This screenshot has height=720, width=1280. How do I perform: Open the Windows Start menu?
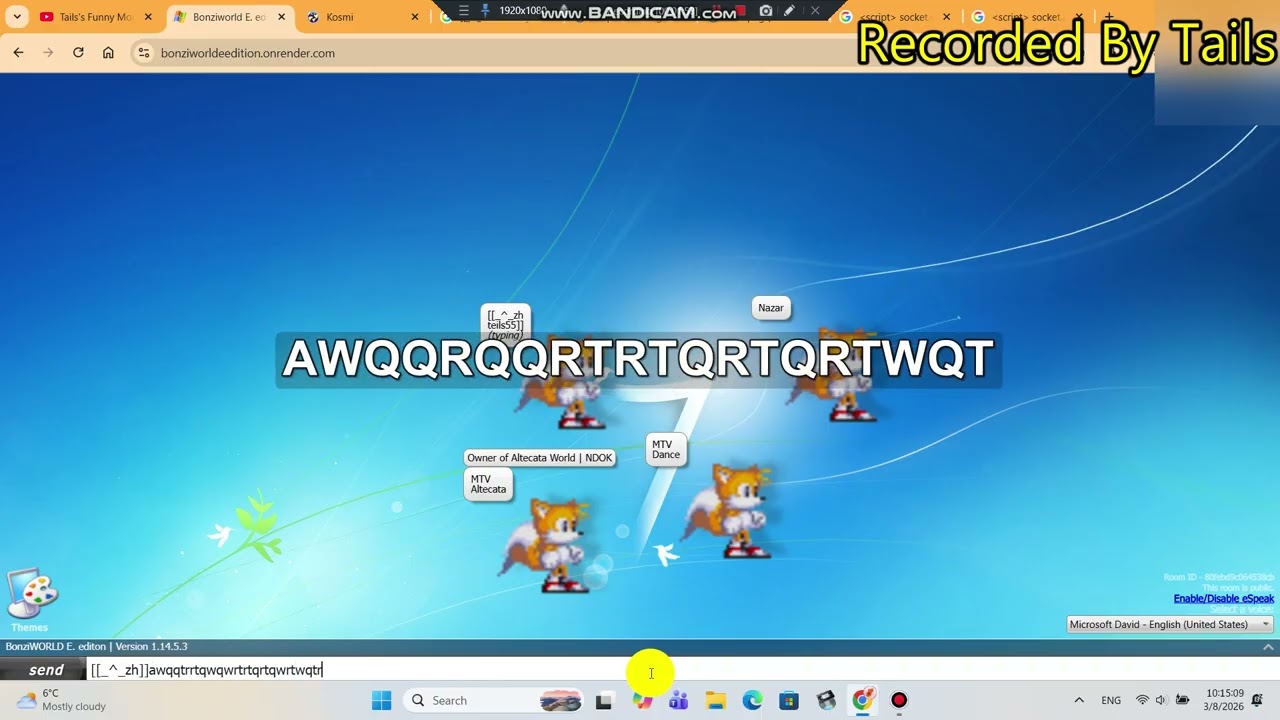click(382, 701)
